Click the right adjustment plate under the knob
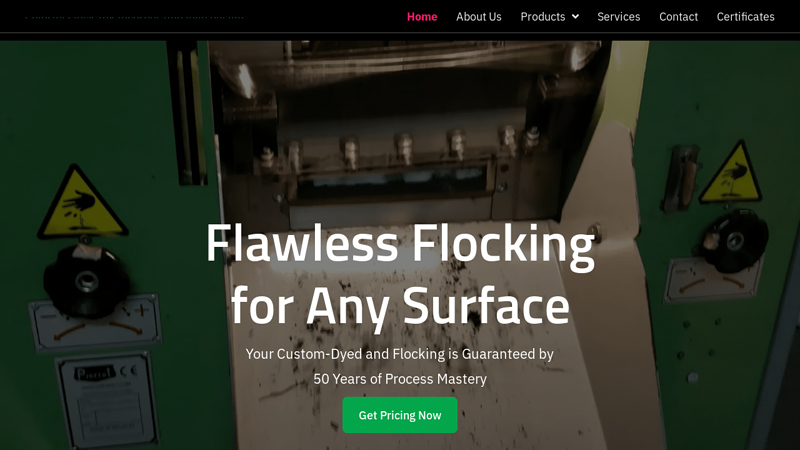This screenshot has width=800, height=450. pyautogui.click(x=713, y=280)
